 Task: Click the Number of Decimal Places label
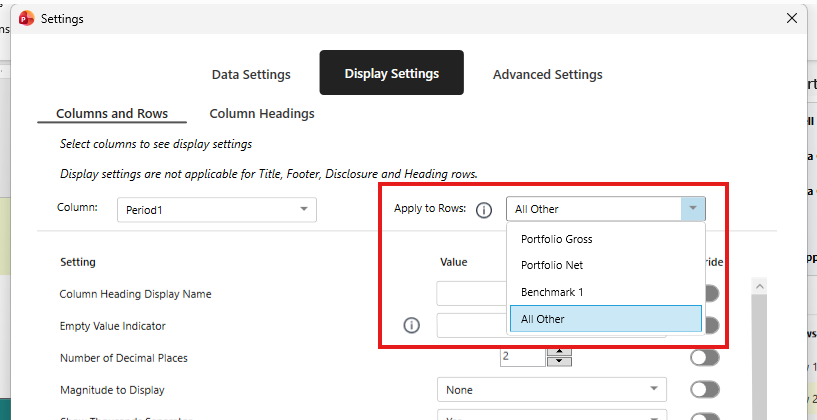pos(123,358)
